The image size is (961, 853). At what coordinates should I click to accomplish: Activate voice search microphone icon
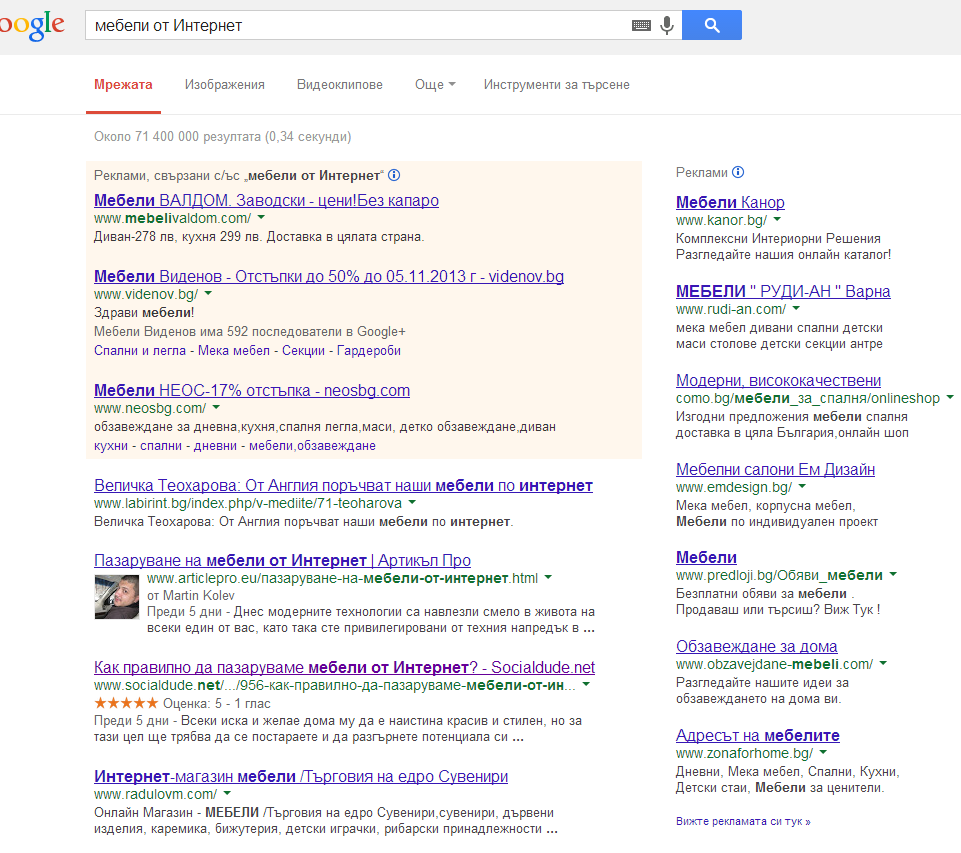[667, 25]
